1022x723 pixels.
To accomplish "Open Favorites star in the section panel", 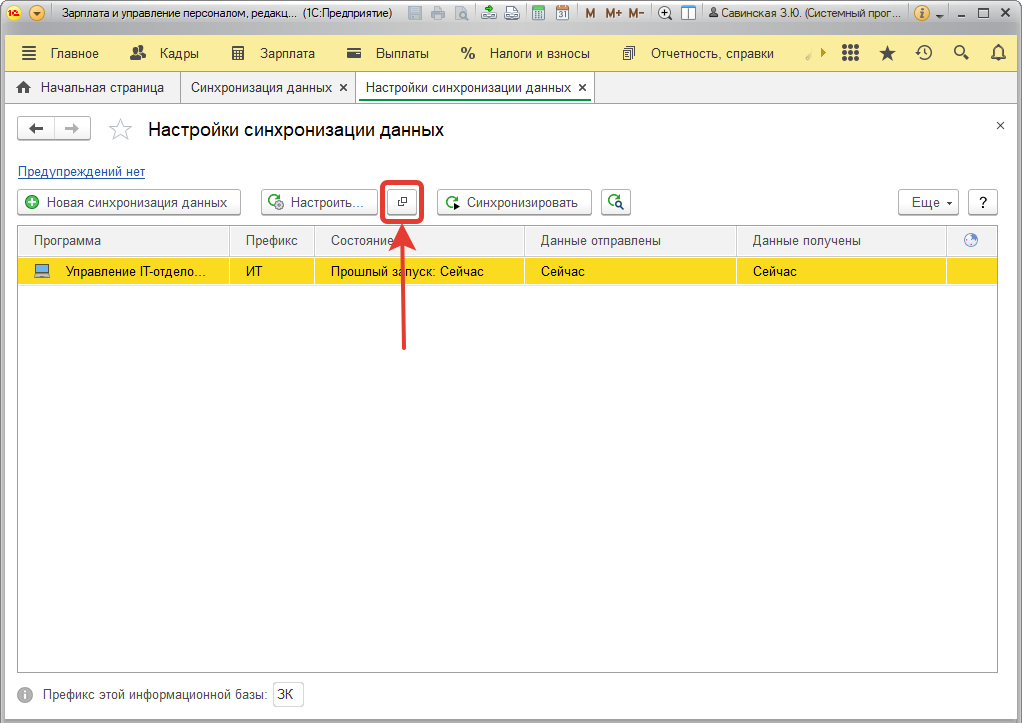I will [x=887, y=53].
